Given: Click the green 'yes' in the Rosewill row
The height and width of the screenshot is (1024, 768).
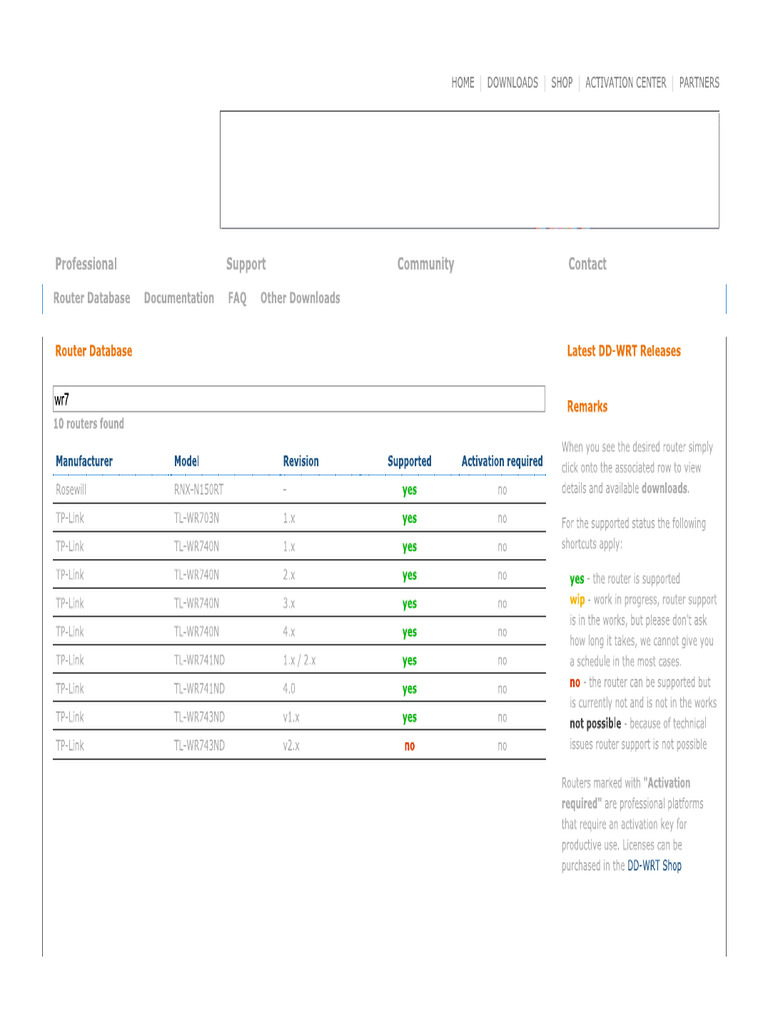Looking at the screenshot, I should click(x=409, y=490).
